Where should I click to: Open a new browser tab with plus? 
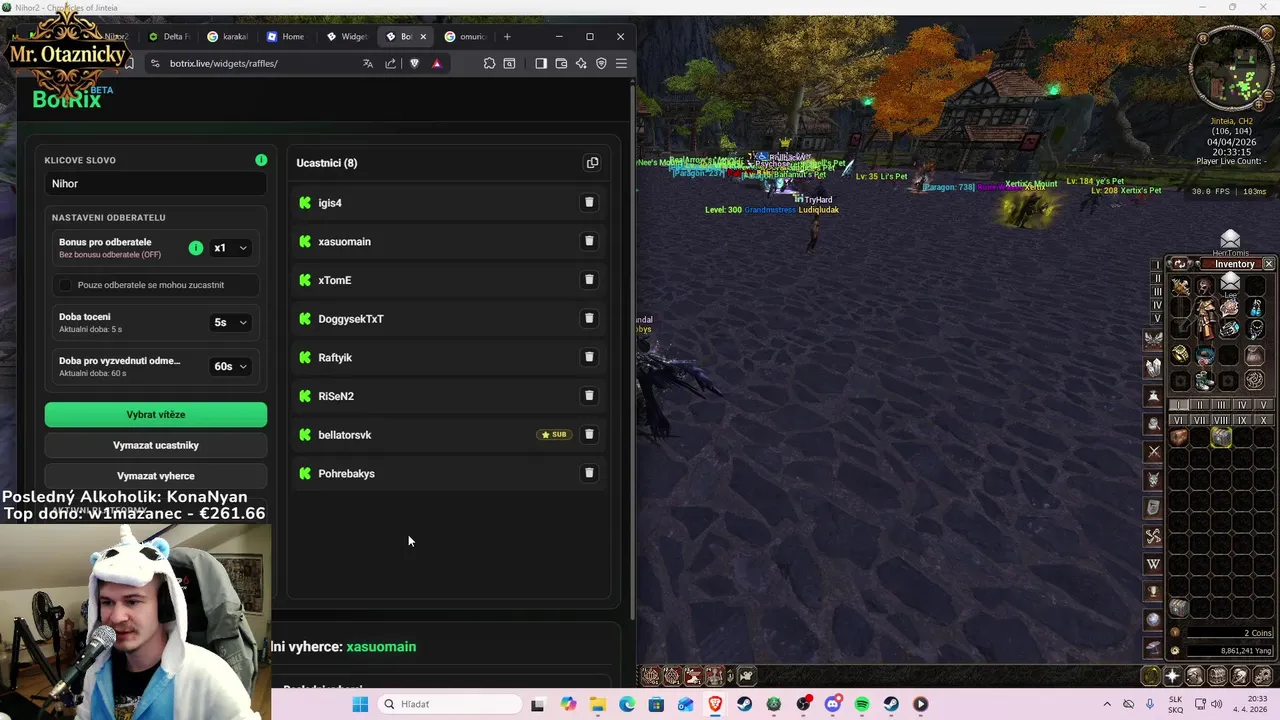pos(507,37)
